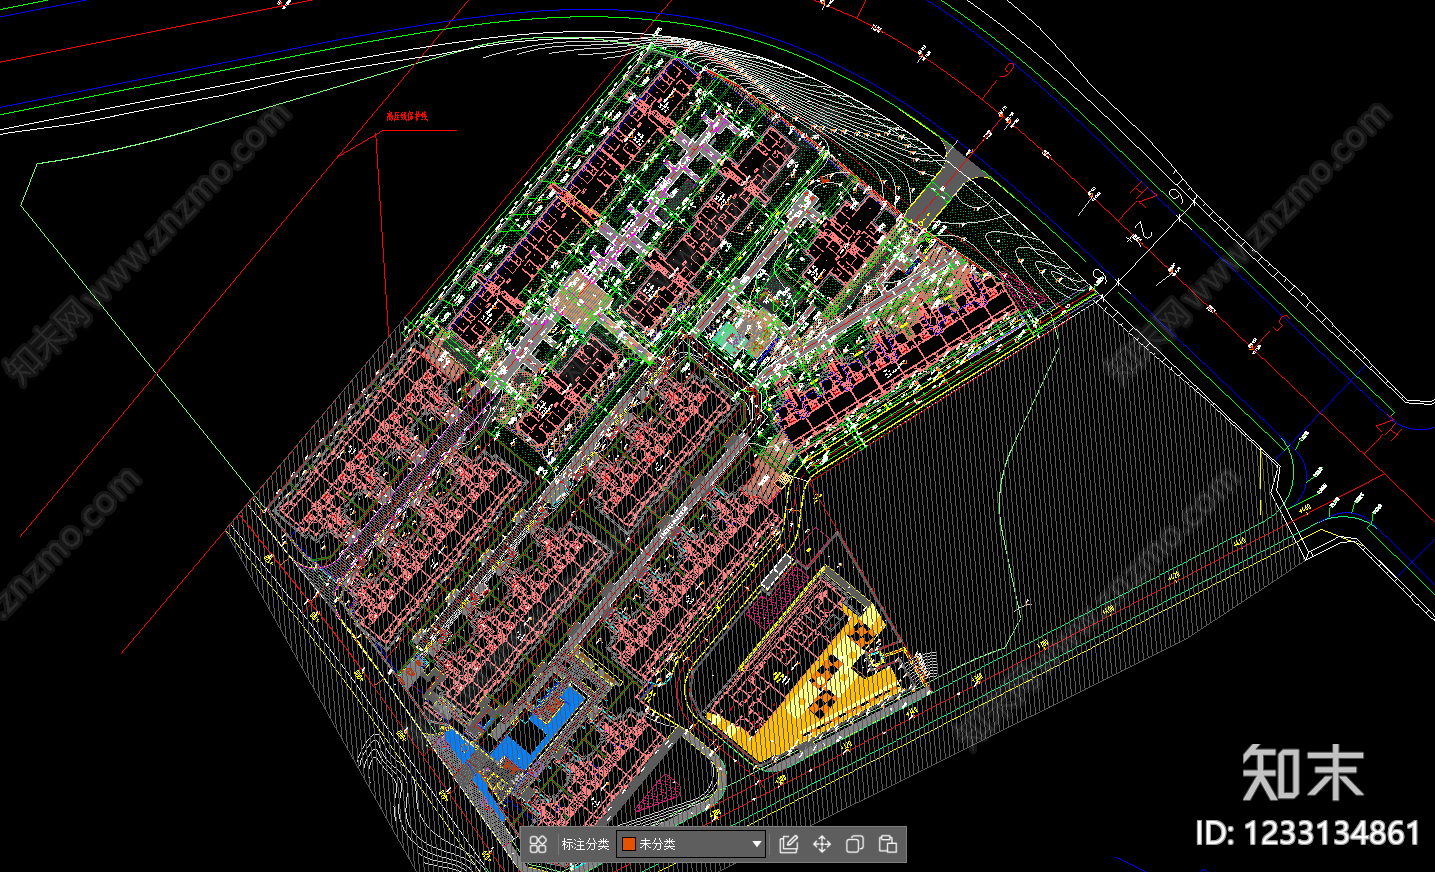The width and height of the screenshot is (1435, 872).
Task: Click the paste clipboard icon
Action: (887, 844)
